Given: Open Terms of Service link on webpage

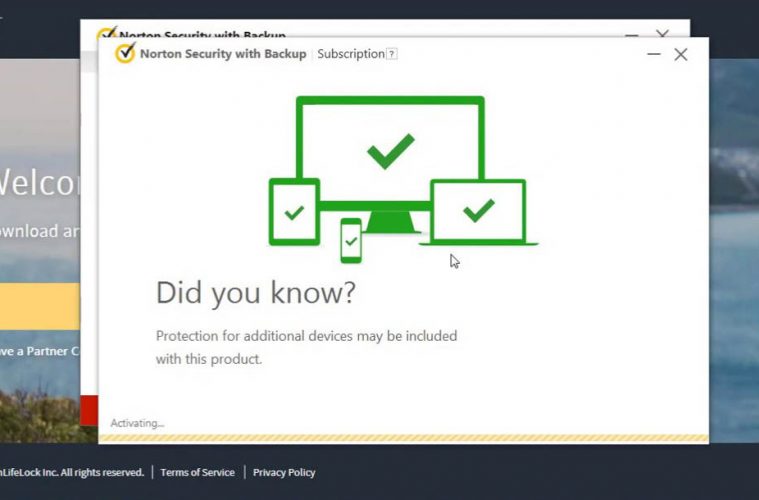Looking at the screenshot, I should (x=197, y=472).
